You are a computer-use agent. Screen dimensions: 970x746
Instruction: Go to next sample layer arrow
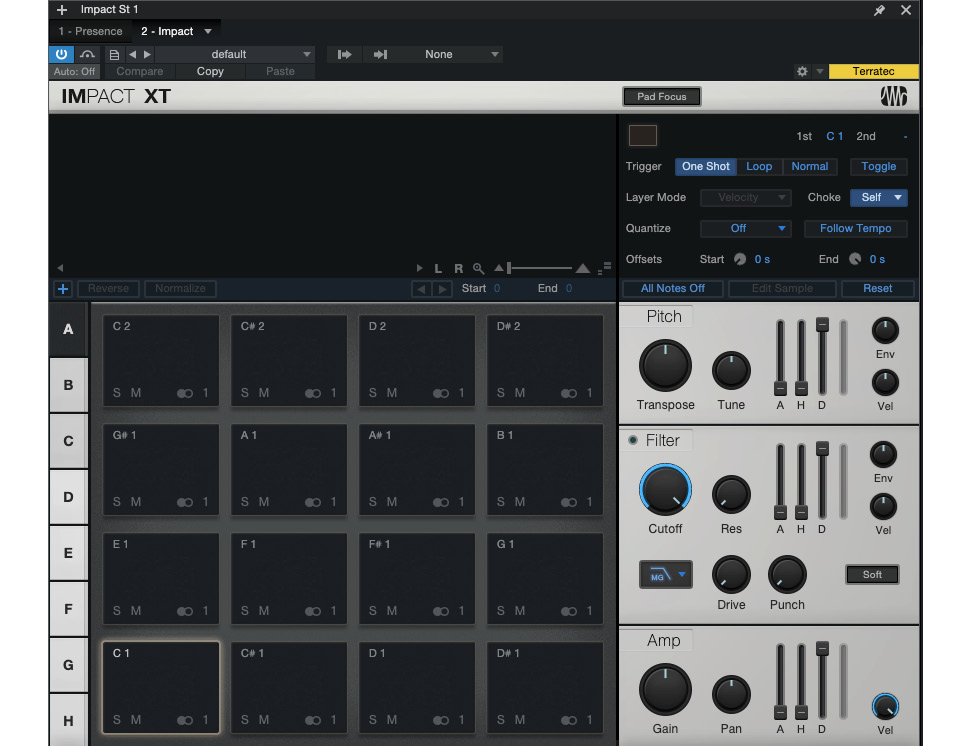[442, 289]
